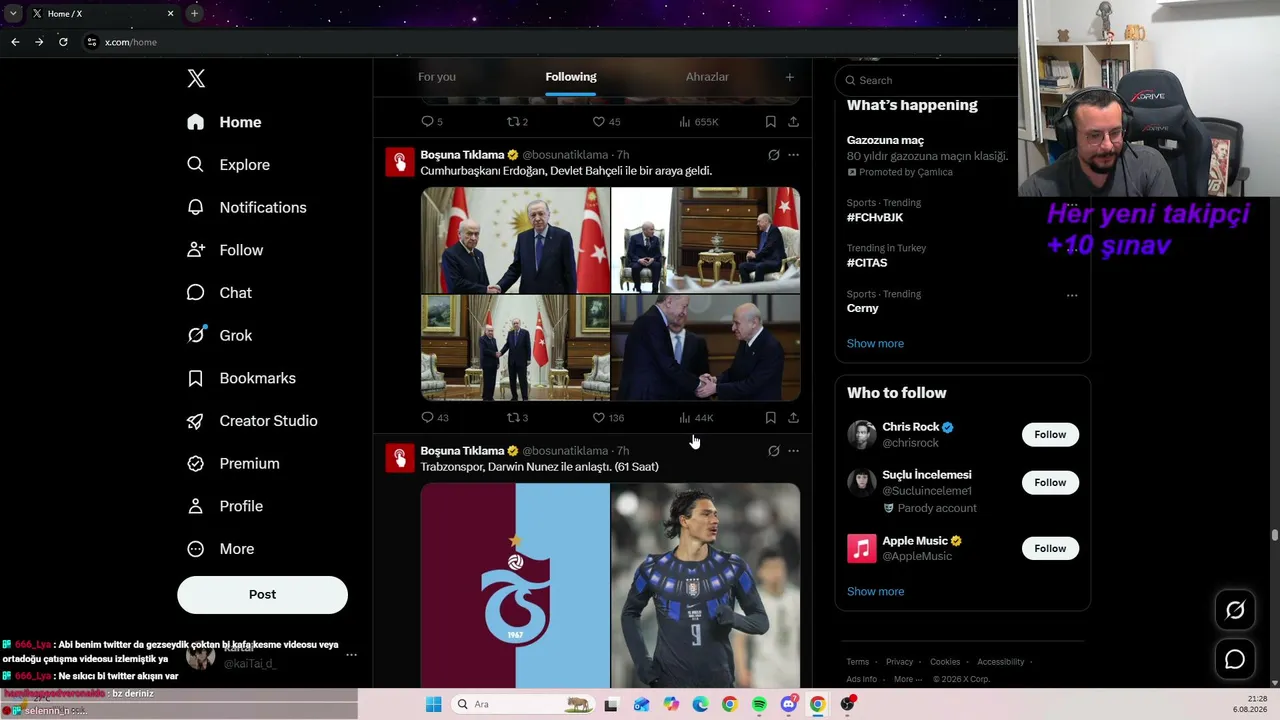Share the post with 655K views

(793, 122)
